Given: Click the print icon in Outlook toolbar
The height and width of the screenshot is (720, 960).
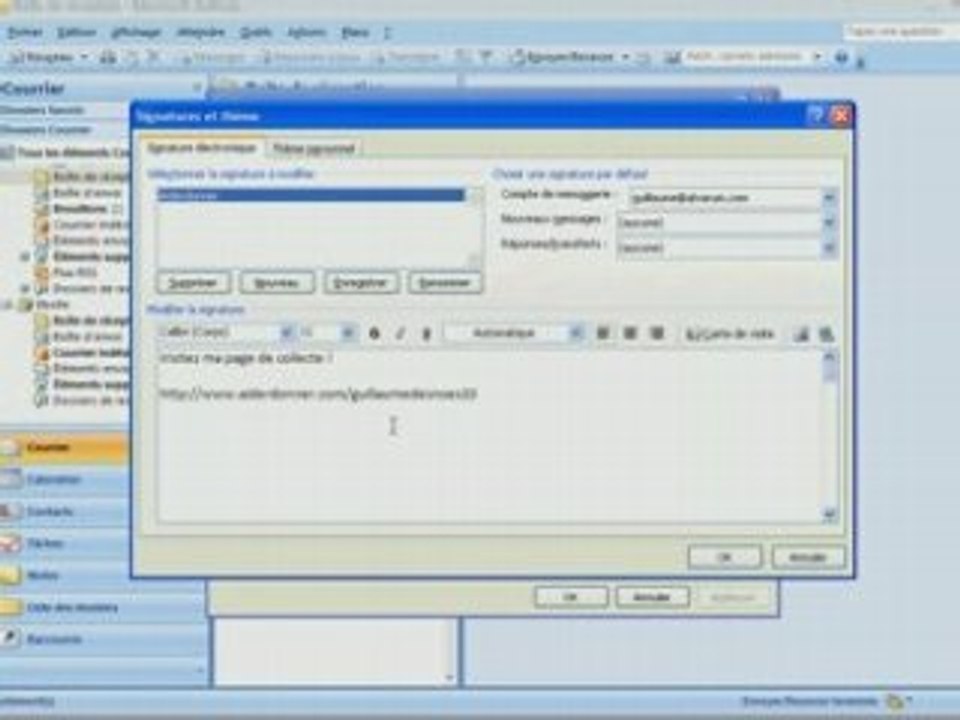Looking at the screenshot, I should tap(108, 58).
